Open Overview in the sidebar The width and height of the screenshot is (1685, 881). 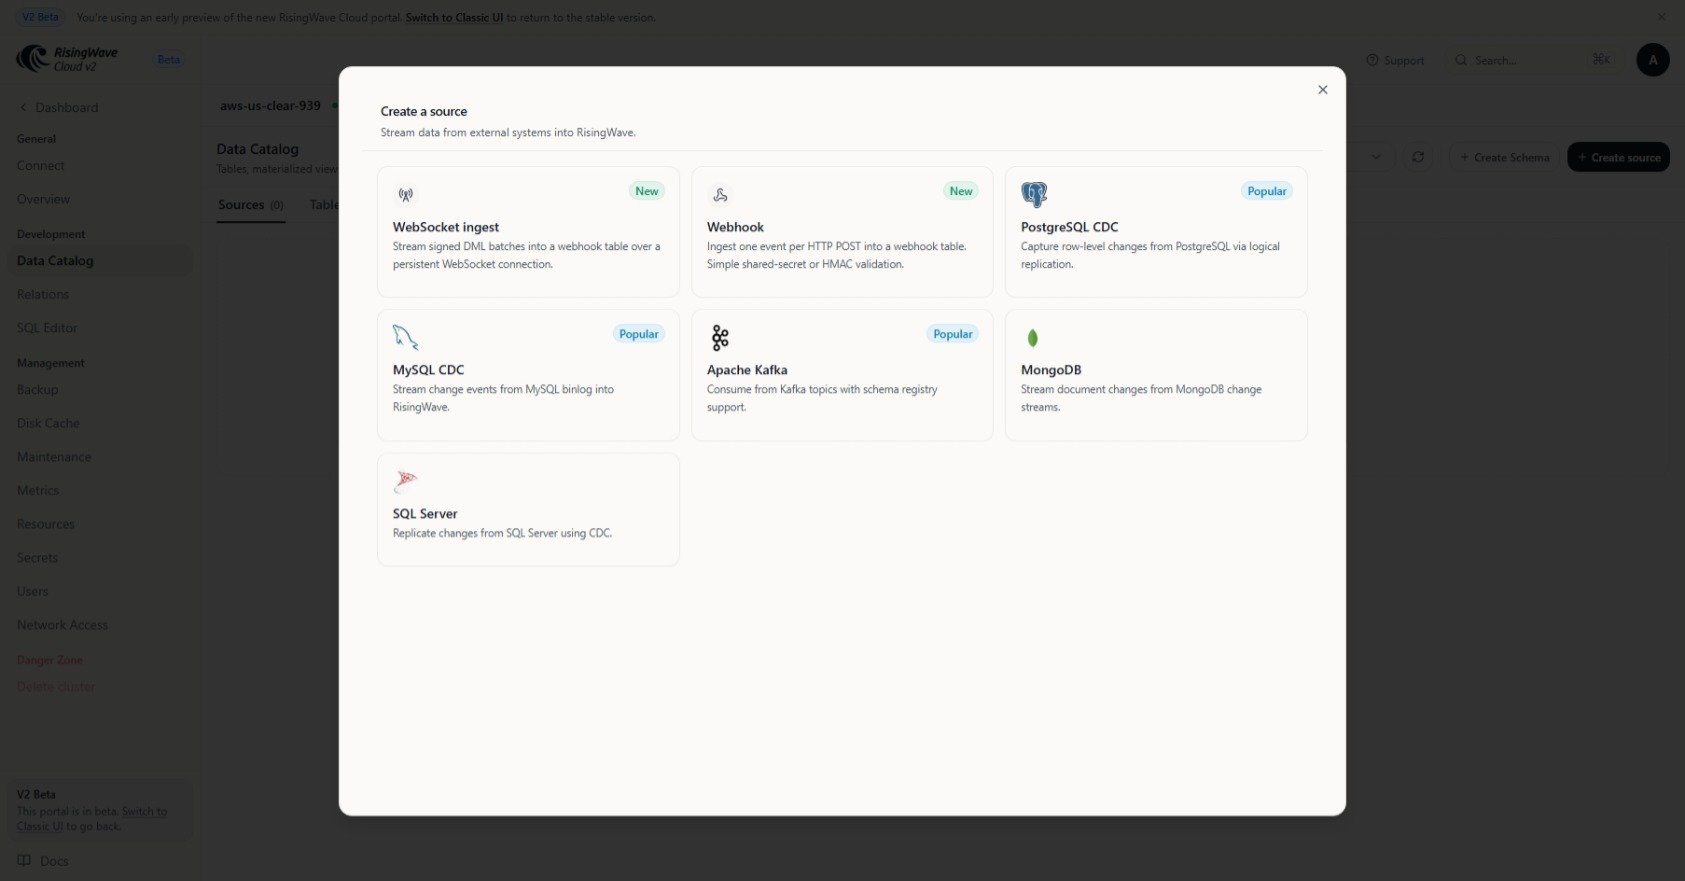tap(43, 199)
